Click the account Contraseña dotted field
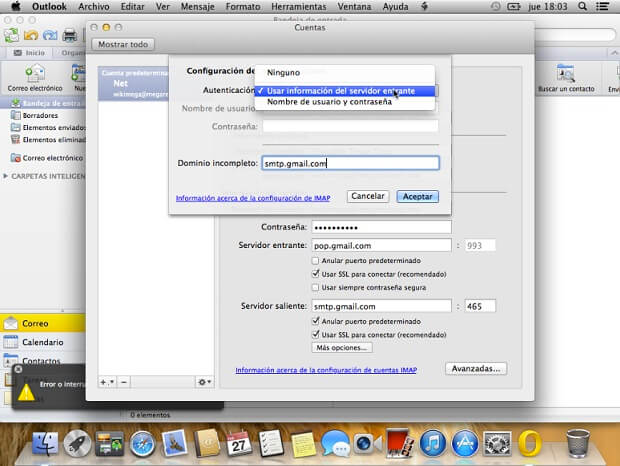 (x=382, y=227)
